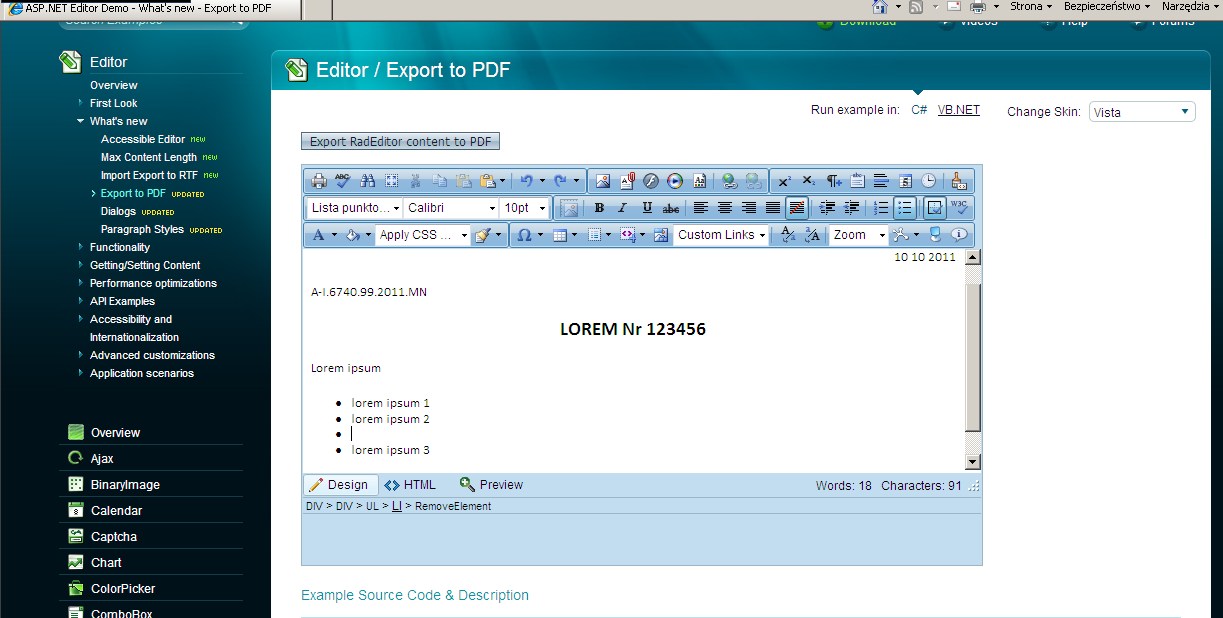
Task: Open the browser Strona menu
Action: pos(1031,6)
